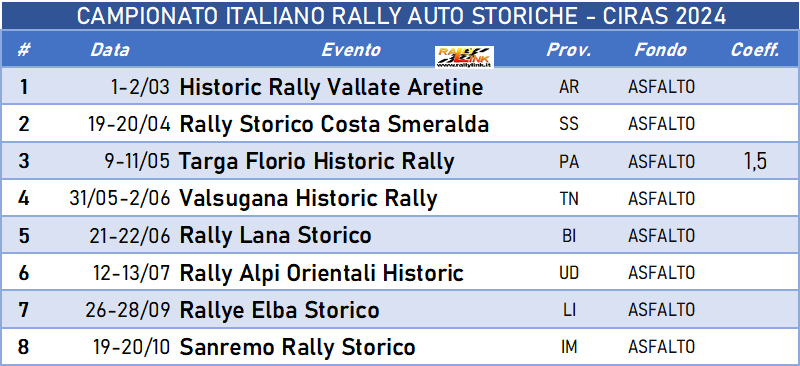Select Targa Florio Historic Rally row
Image resolution: width=800 pixels, height=366 pixels.
click(400, 161)
